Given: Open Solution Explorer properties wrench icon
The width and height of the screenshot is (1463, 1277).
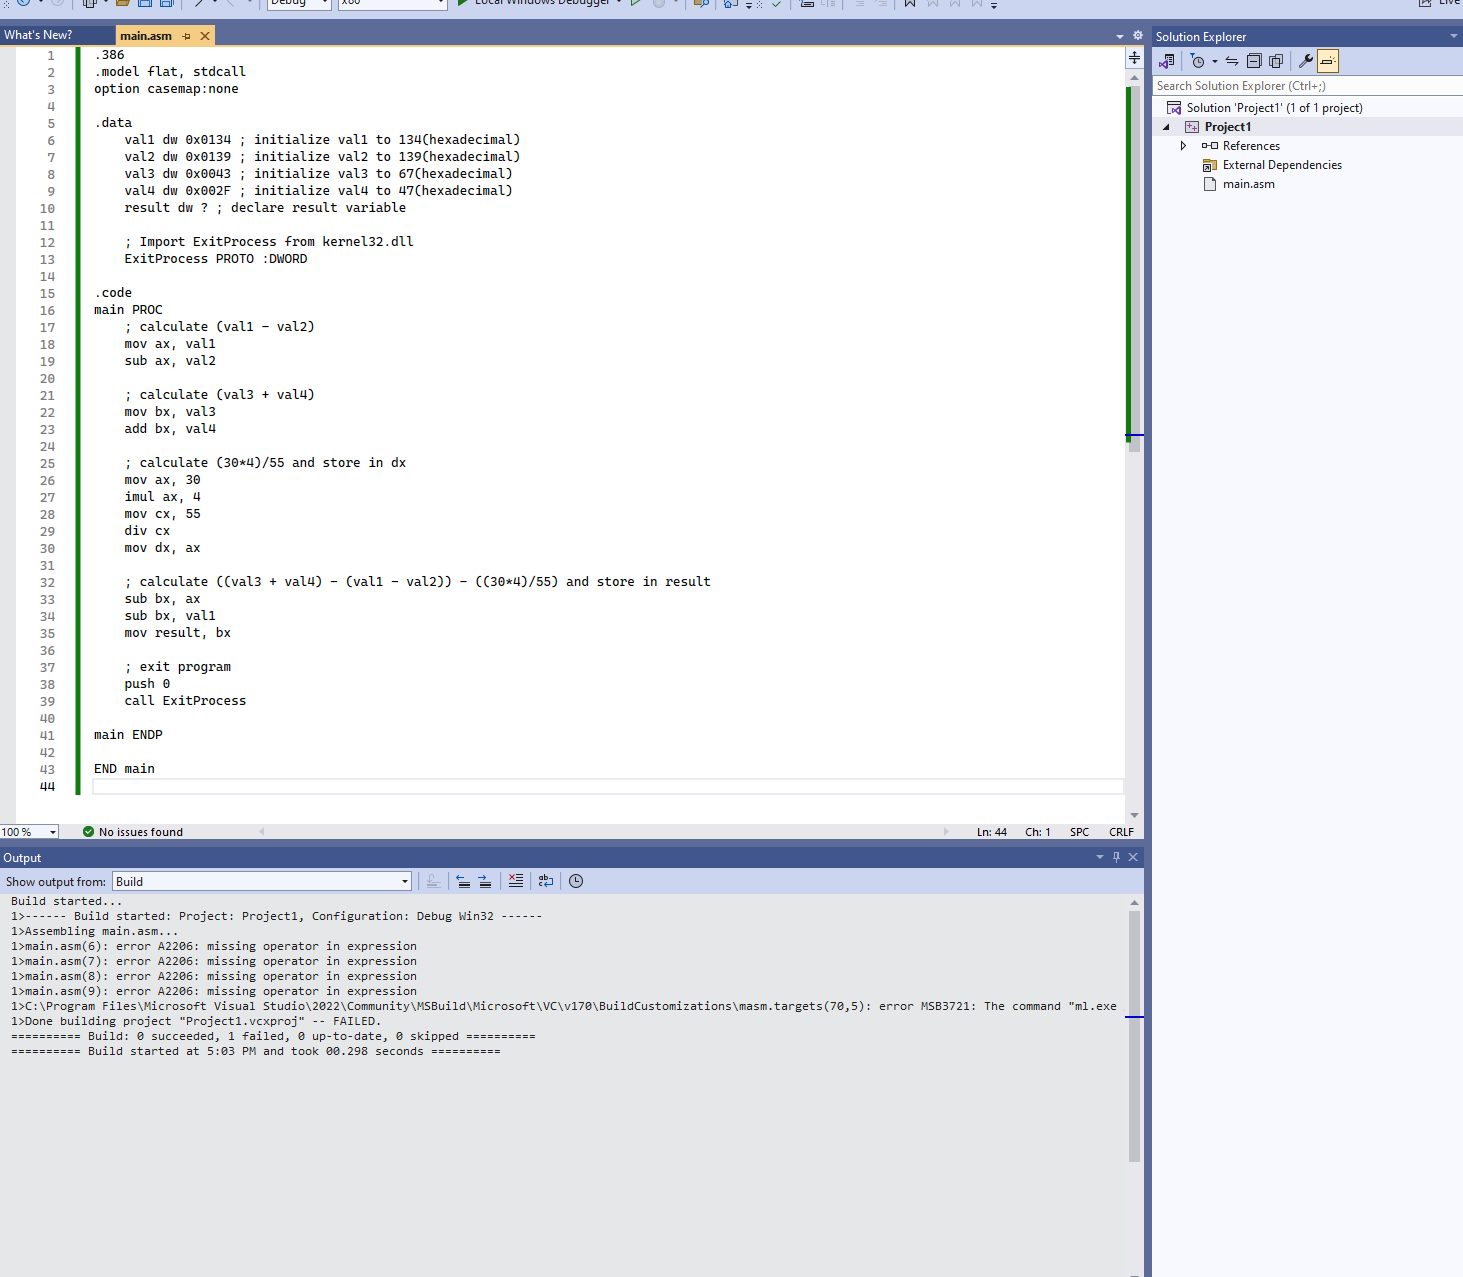Looking at the screenshot, I should (x=1306, y=61).
